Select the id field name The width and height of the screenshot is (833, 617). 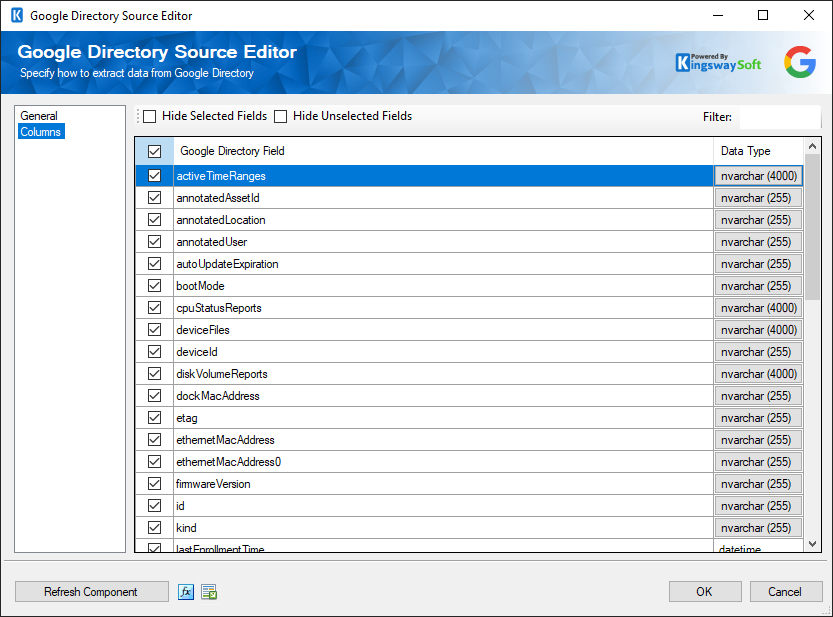click(x=181, y=506)
